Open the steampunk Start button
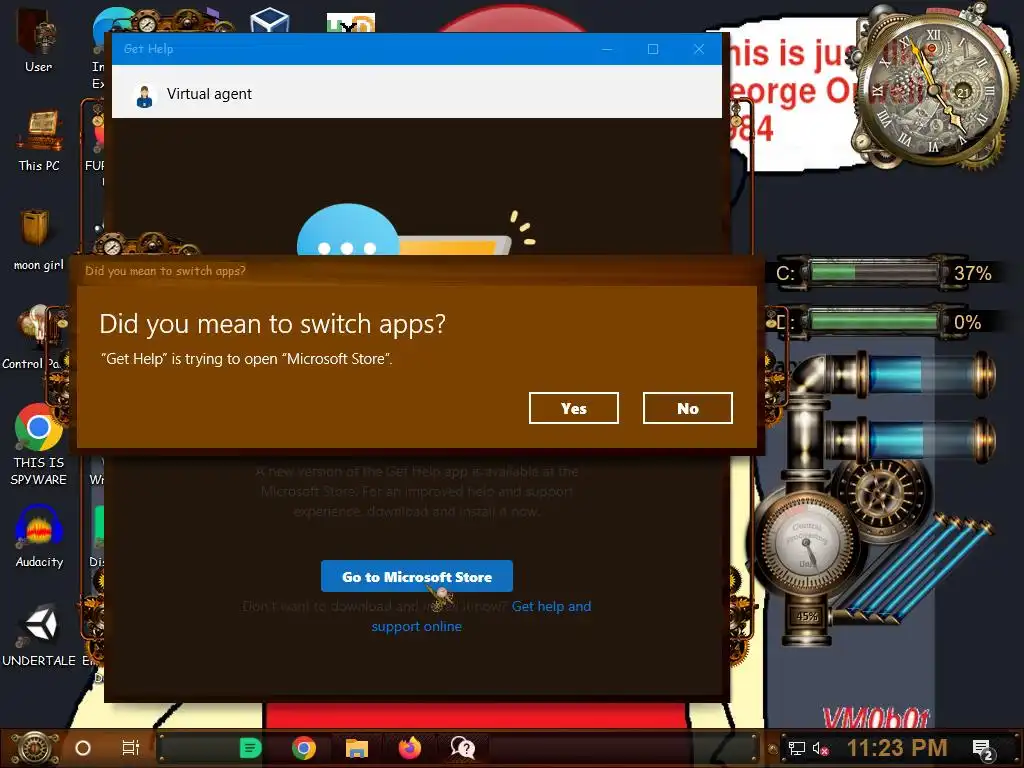This screenshot has height=768, width=1024. [35, 748]
